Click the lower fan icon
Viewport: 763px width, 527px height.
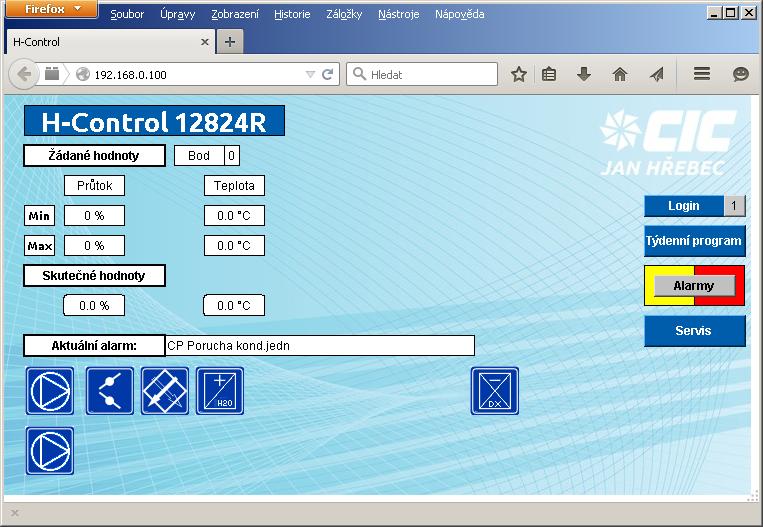(x=50, y=451)
